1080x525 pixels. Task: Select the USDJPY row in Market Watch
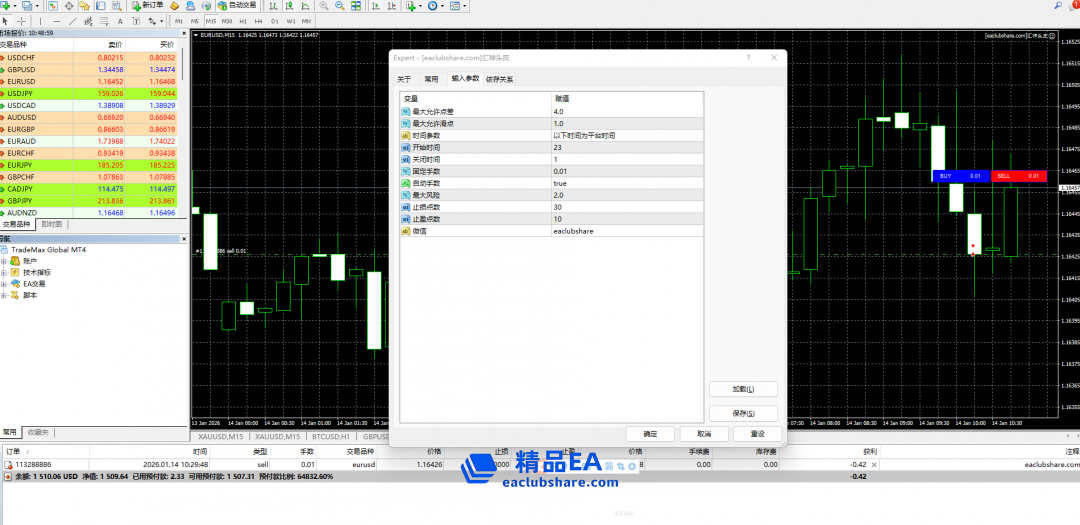pyautogui.click(x=92, y=93)
